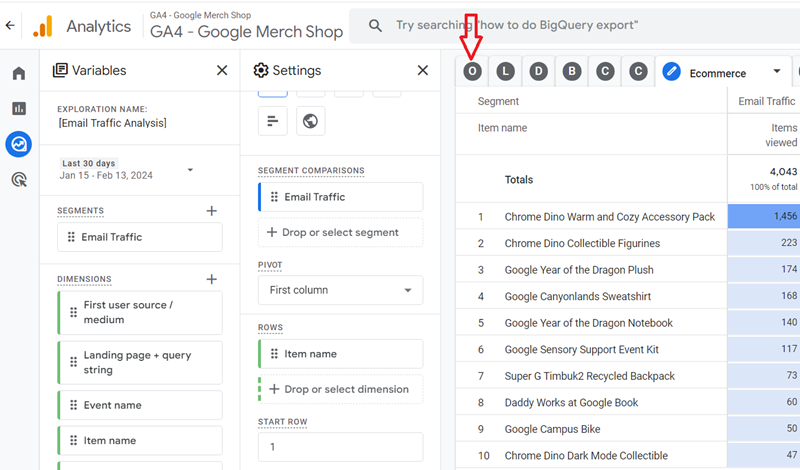Screen dimensions: 800x470
Task: Click Google Year of the Dragon Notebook
Action: click(x=589, y=323)
